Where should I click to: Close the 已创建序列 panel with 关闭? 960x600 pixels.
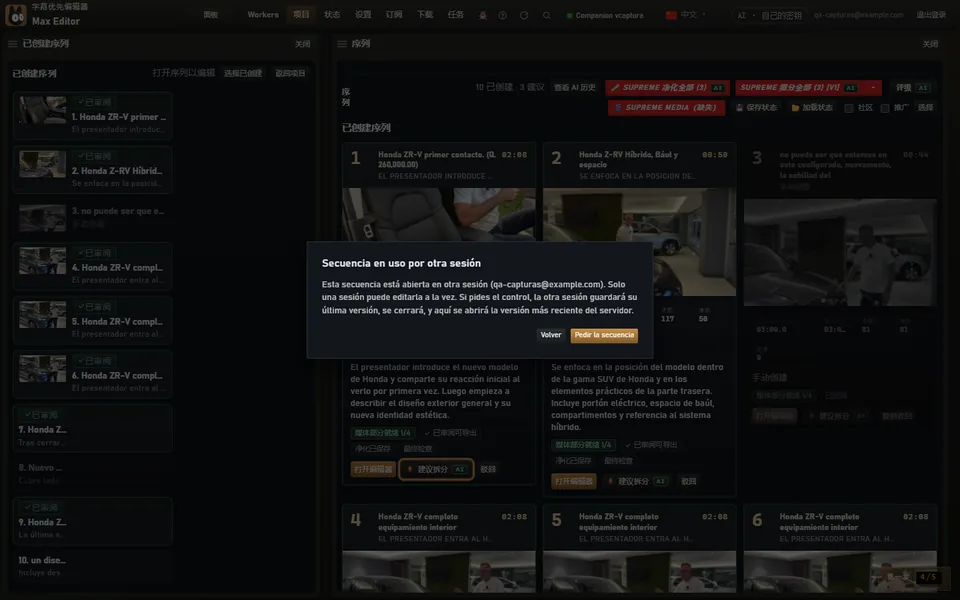pos(302,44)
